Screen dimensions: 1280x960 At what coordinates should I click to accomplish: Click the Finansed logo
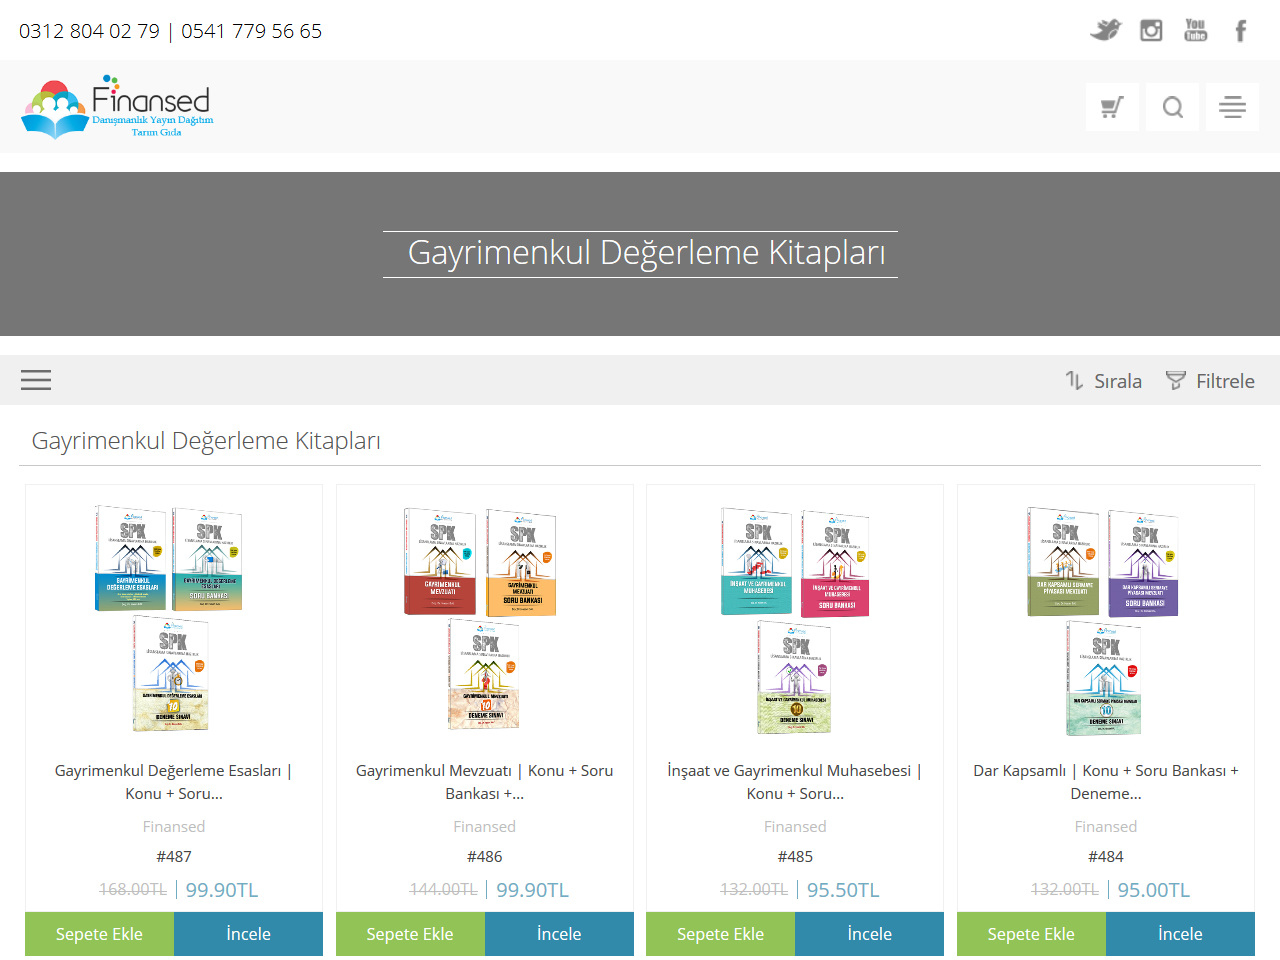click(x=117, y=106)
